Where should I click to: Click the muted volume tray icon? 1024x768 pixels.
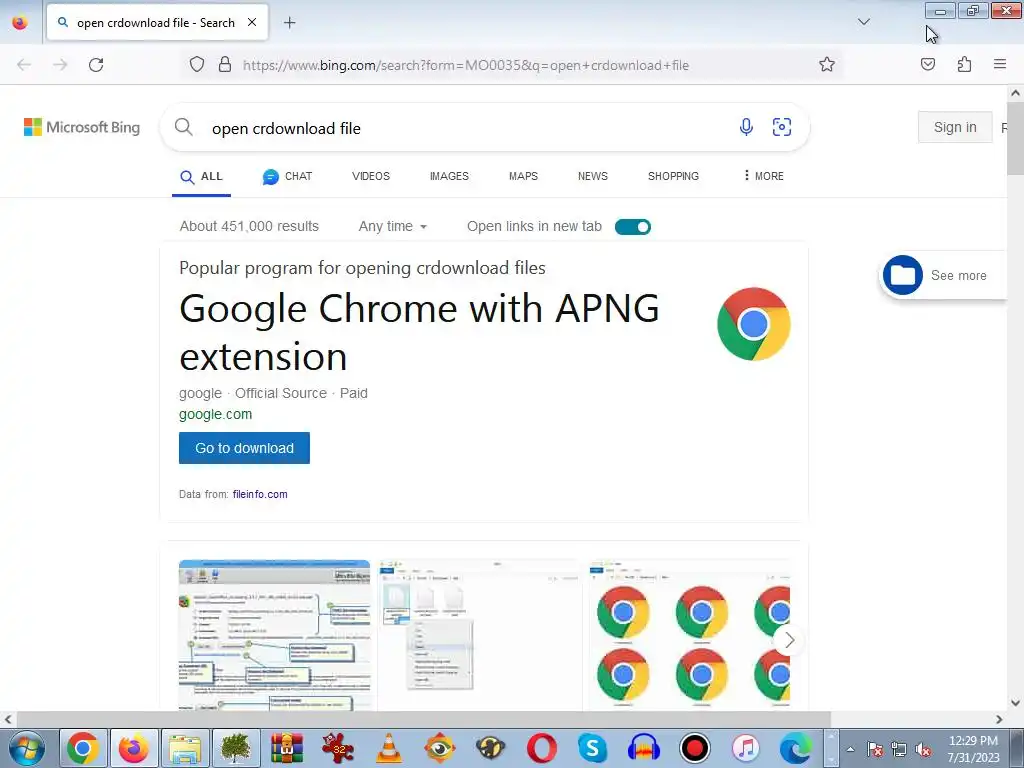click(x=923, y=749)
